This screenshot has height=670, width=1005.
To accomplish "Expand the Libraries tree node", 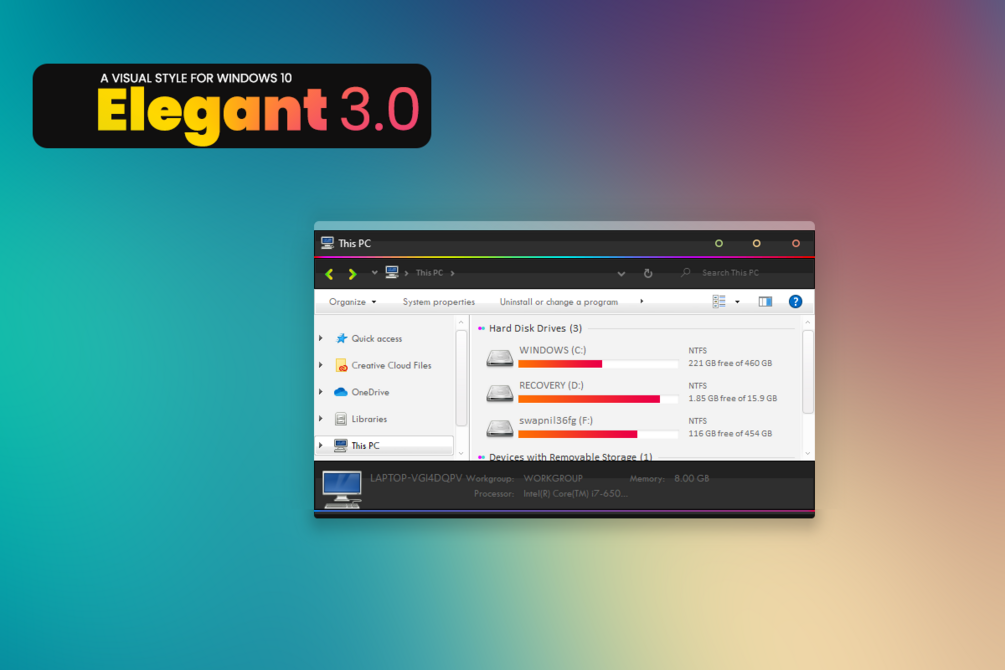I will pos(321,419).
